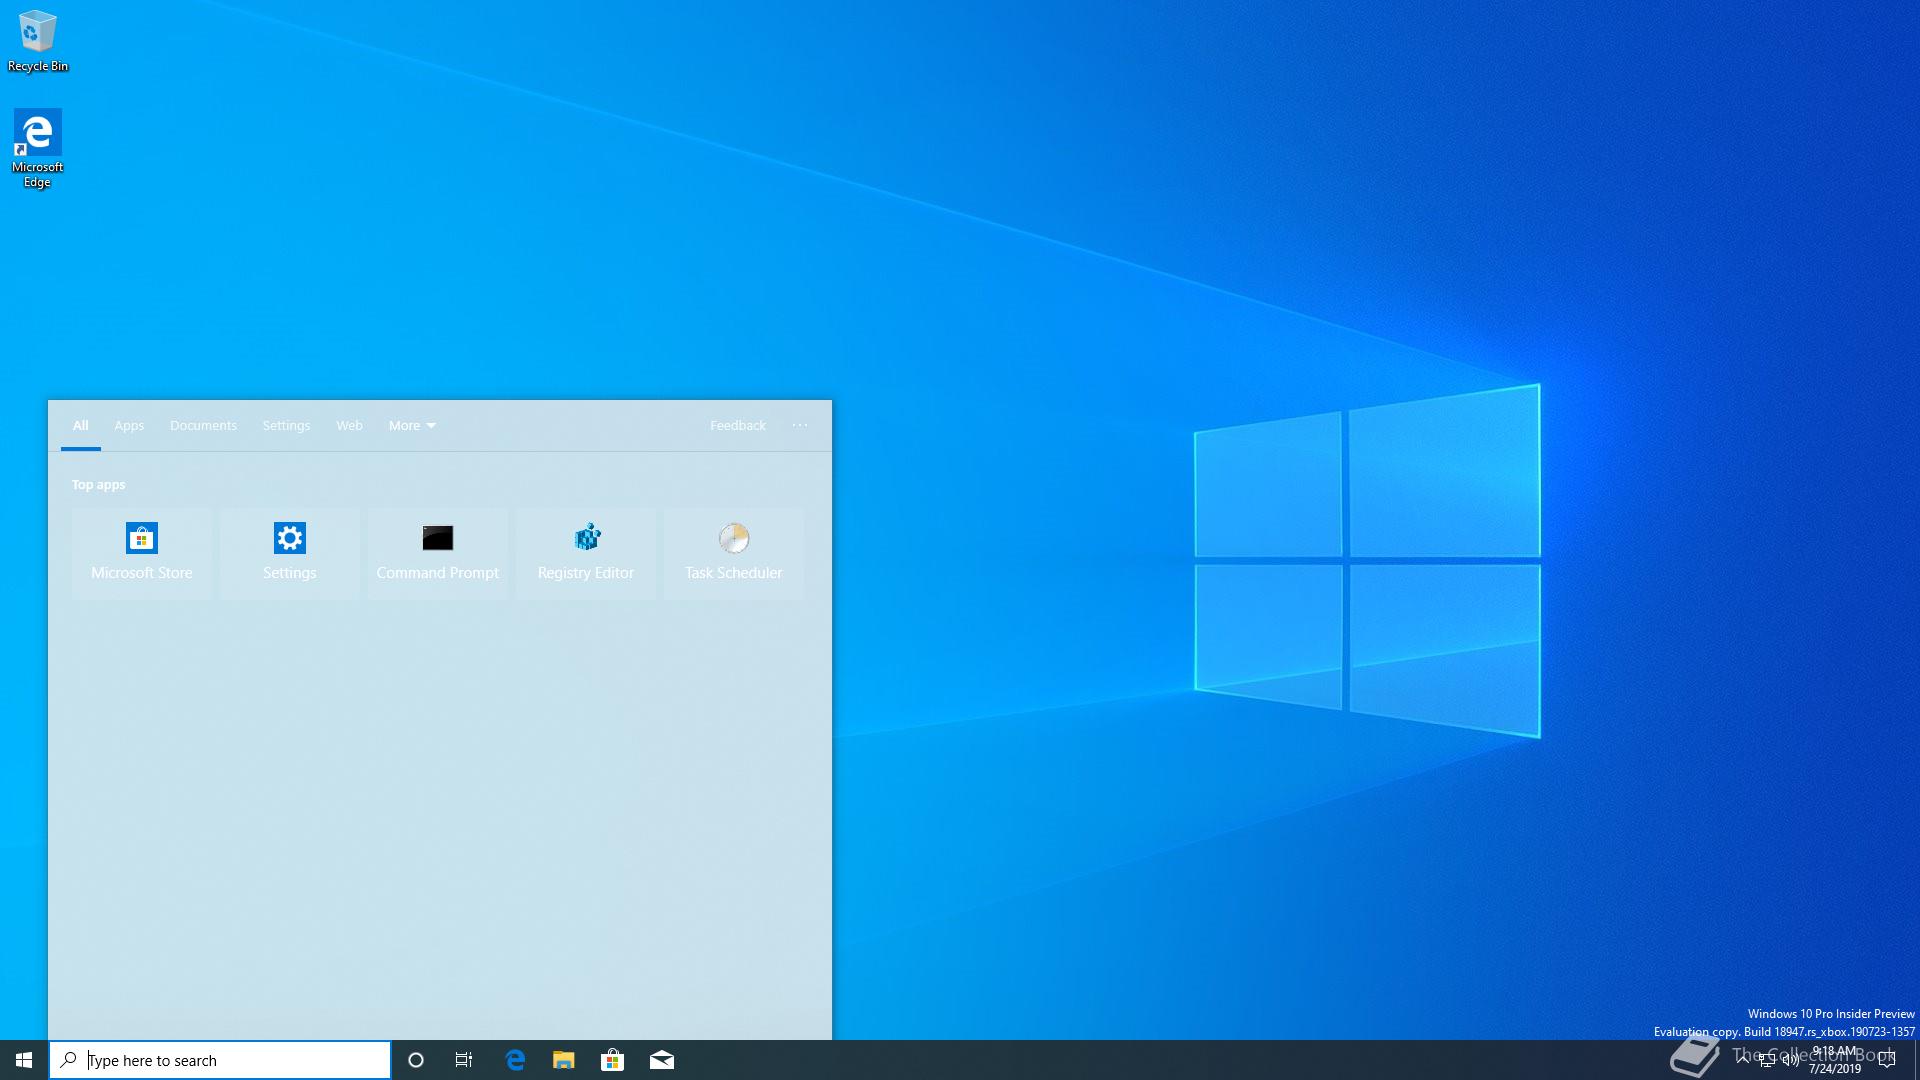Switch to the Documents search tab

[x=203, y=426]
